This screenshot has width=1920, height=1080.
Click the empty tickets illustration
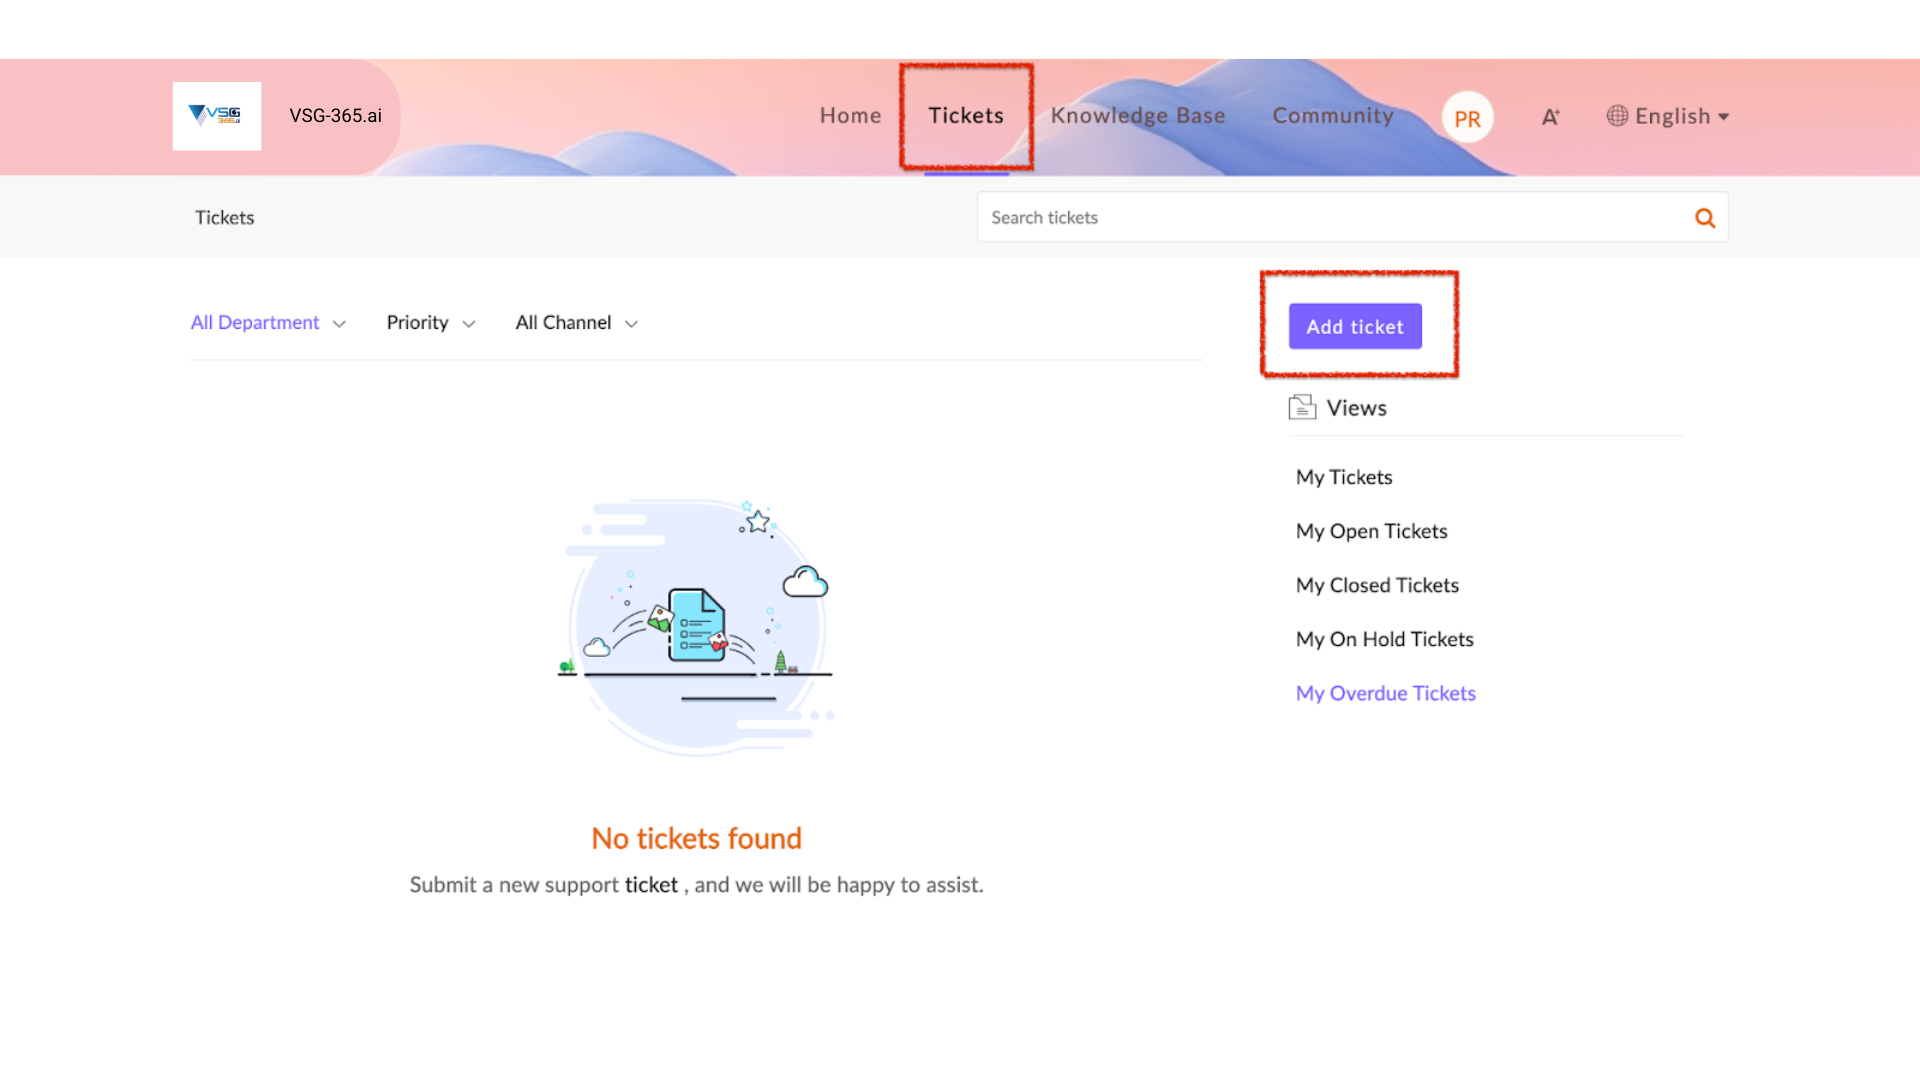point(697,627)
